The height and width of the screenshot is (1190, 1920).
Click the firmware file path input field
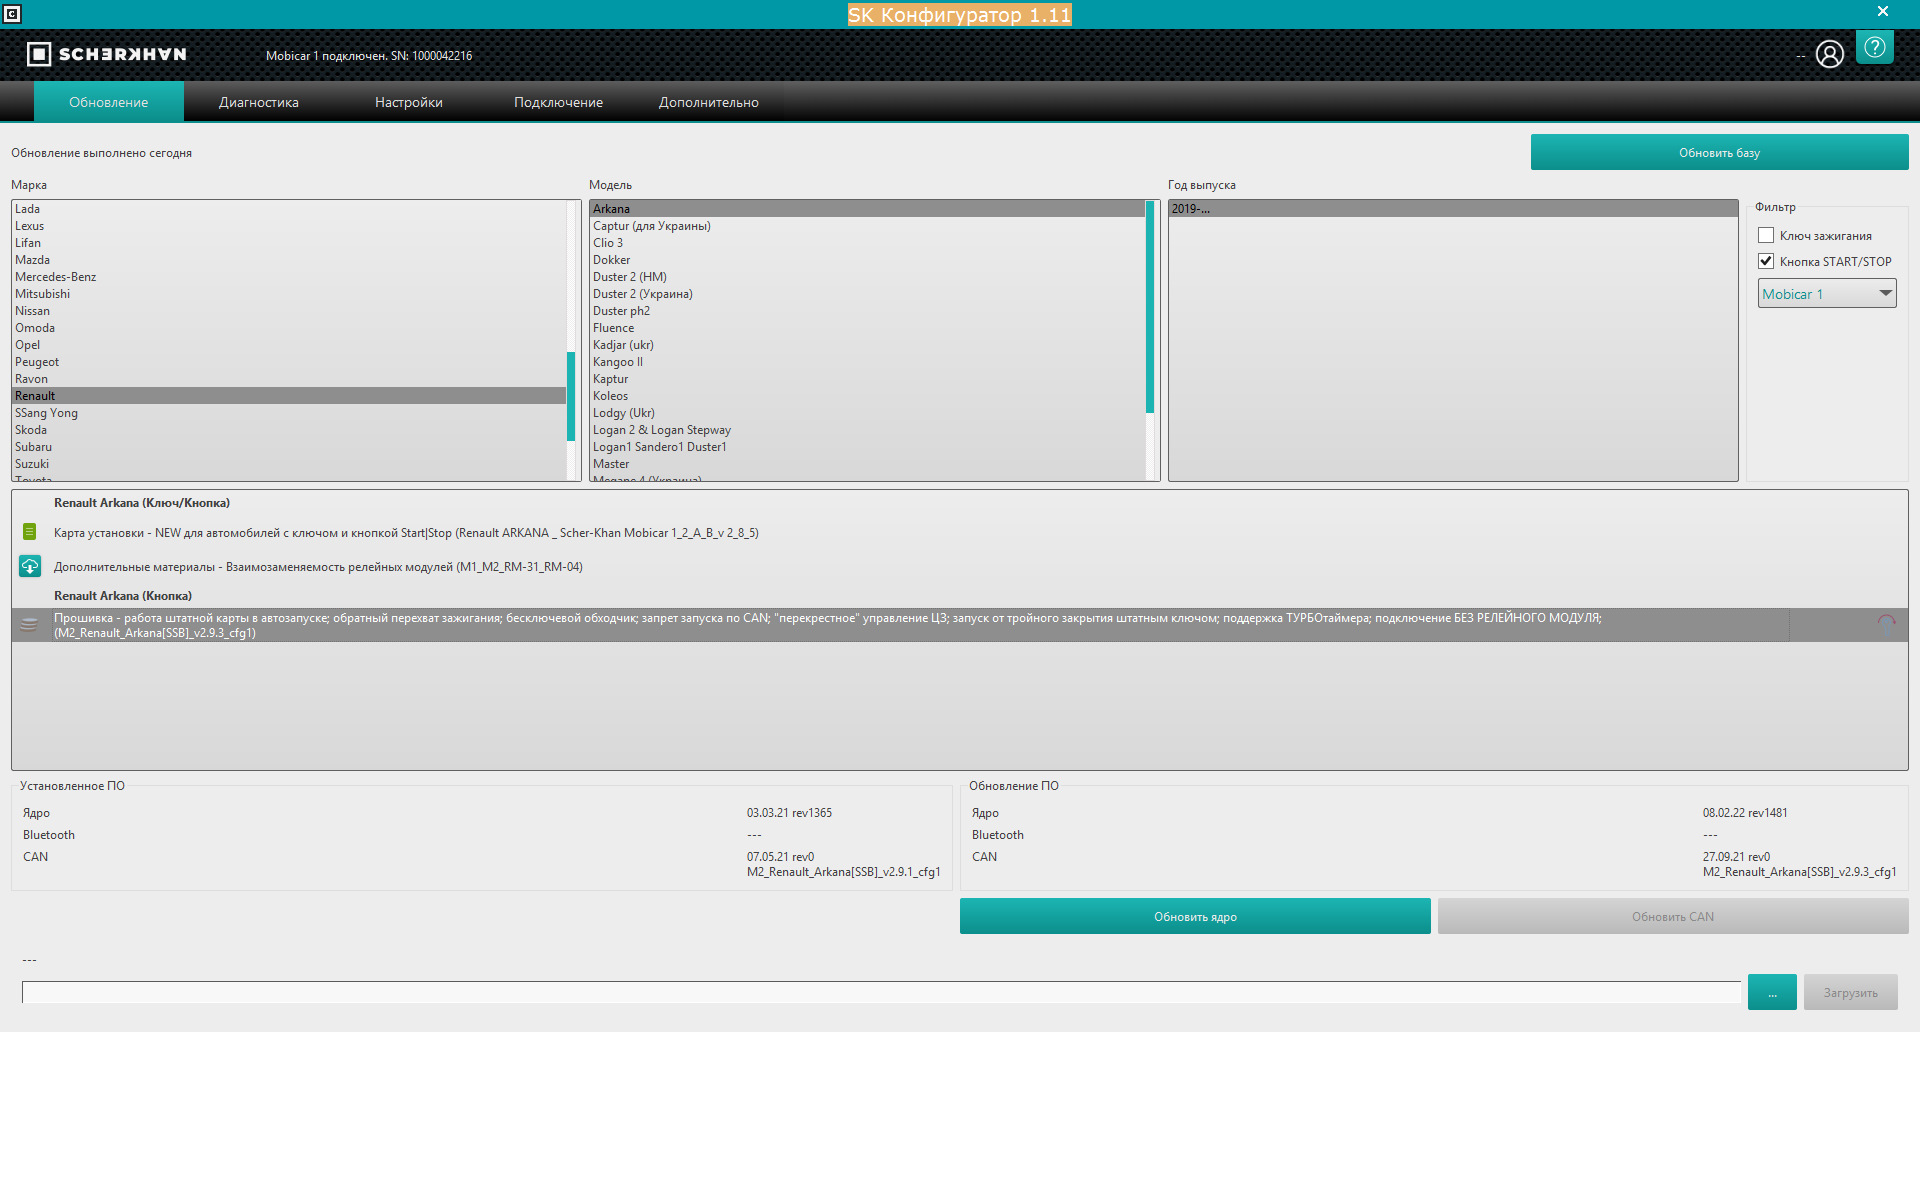click(x=880, y=992)
